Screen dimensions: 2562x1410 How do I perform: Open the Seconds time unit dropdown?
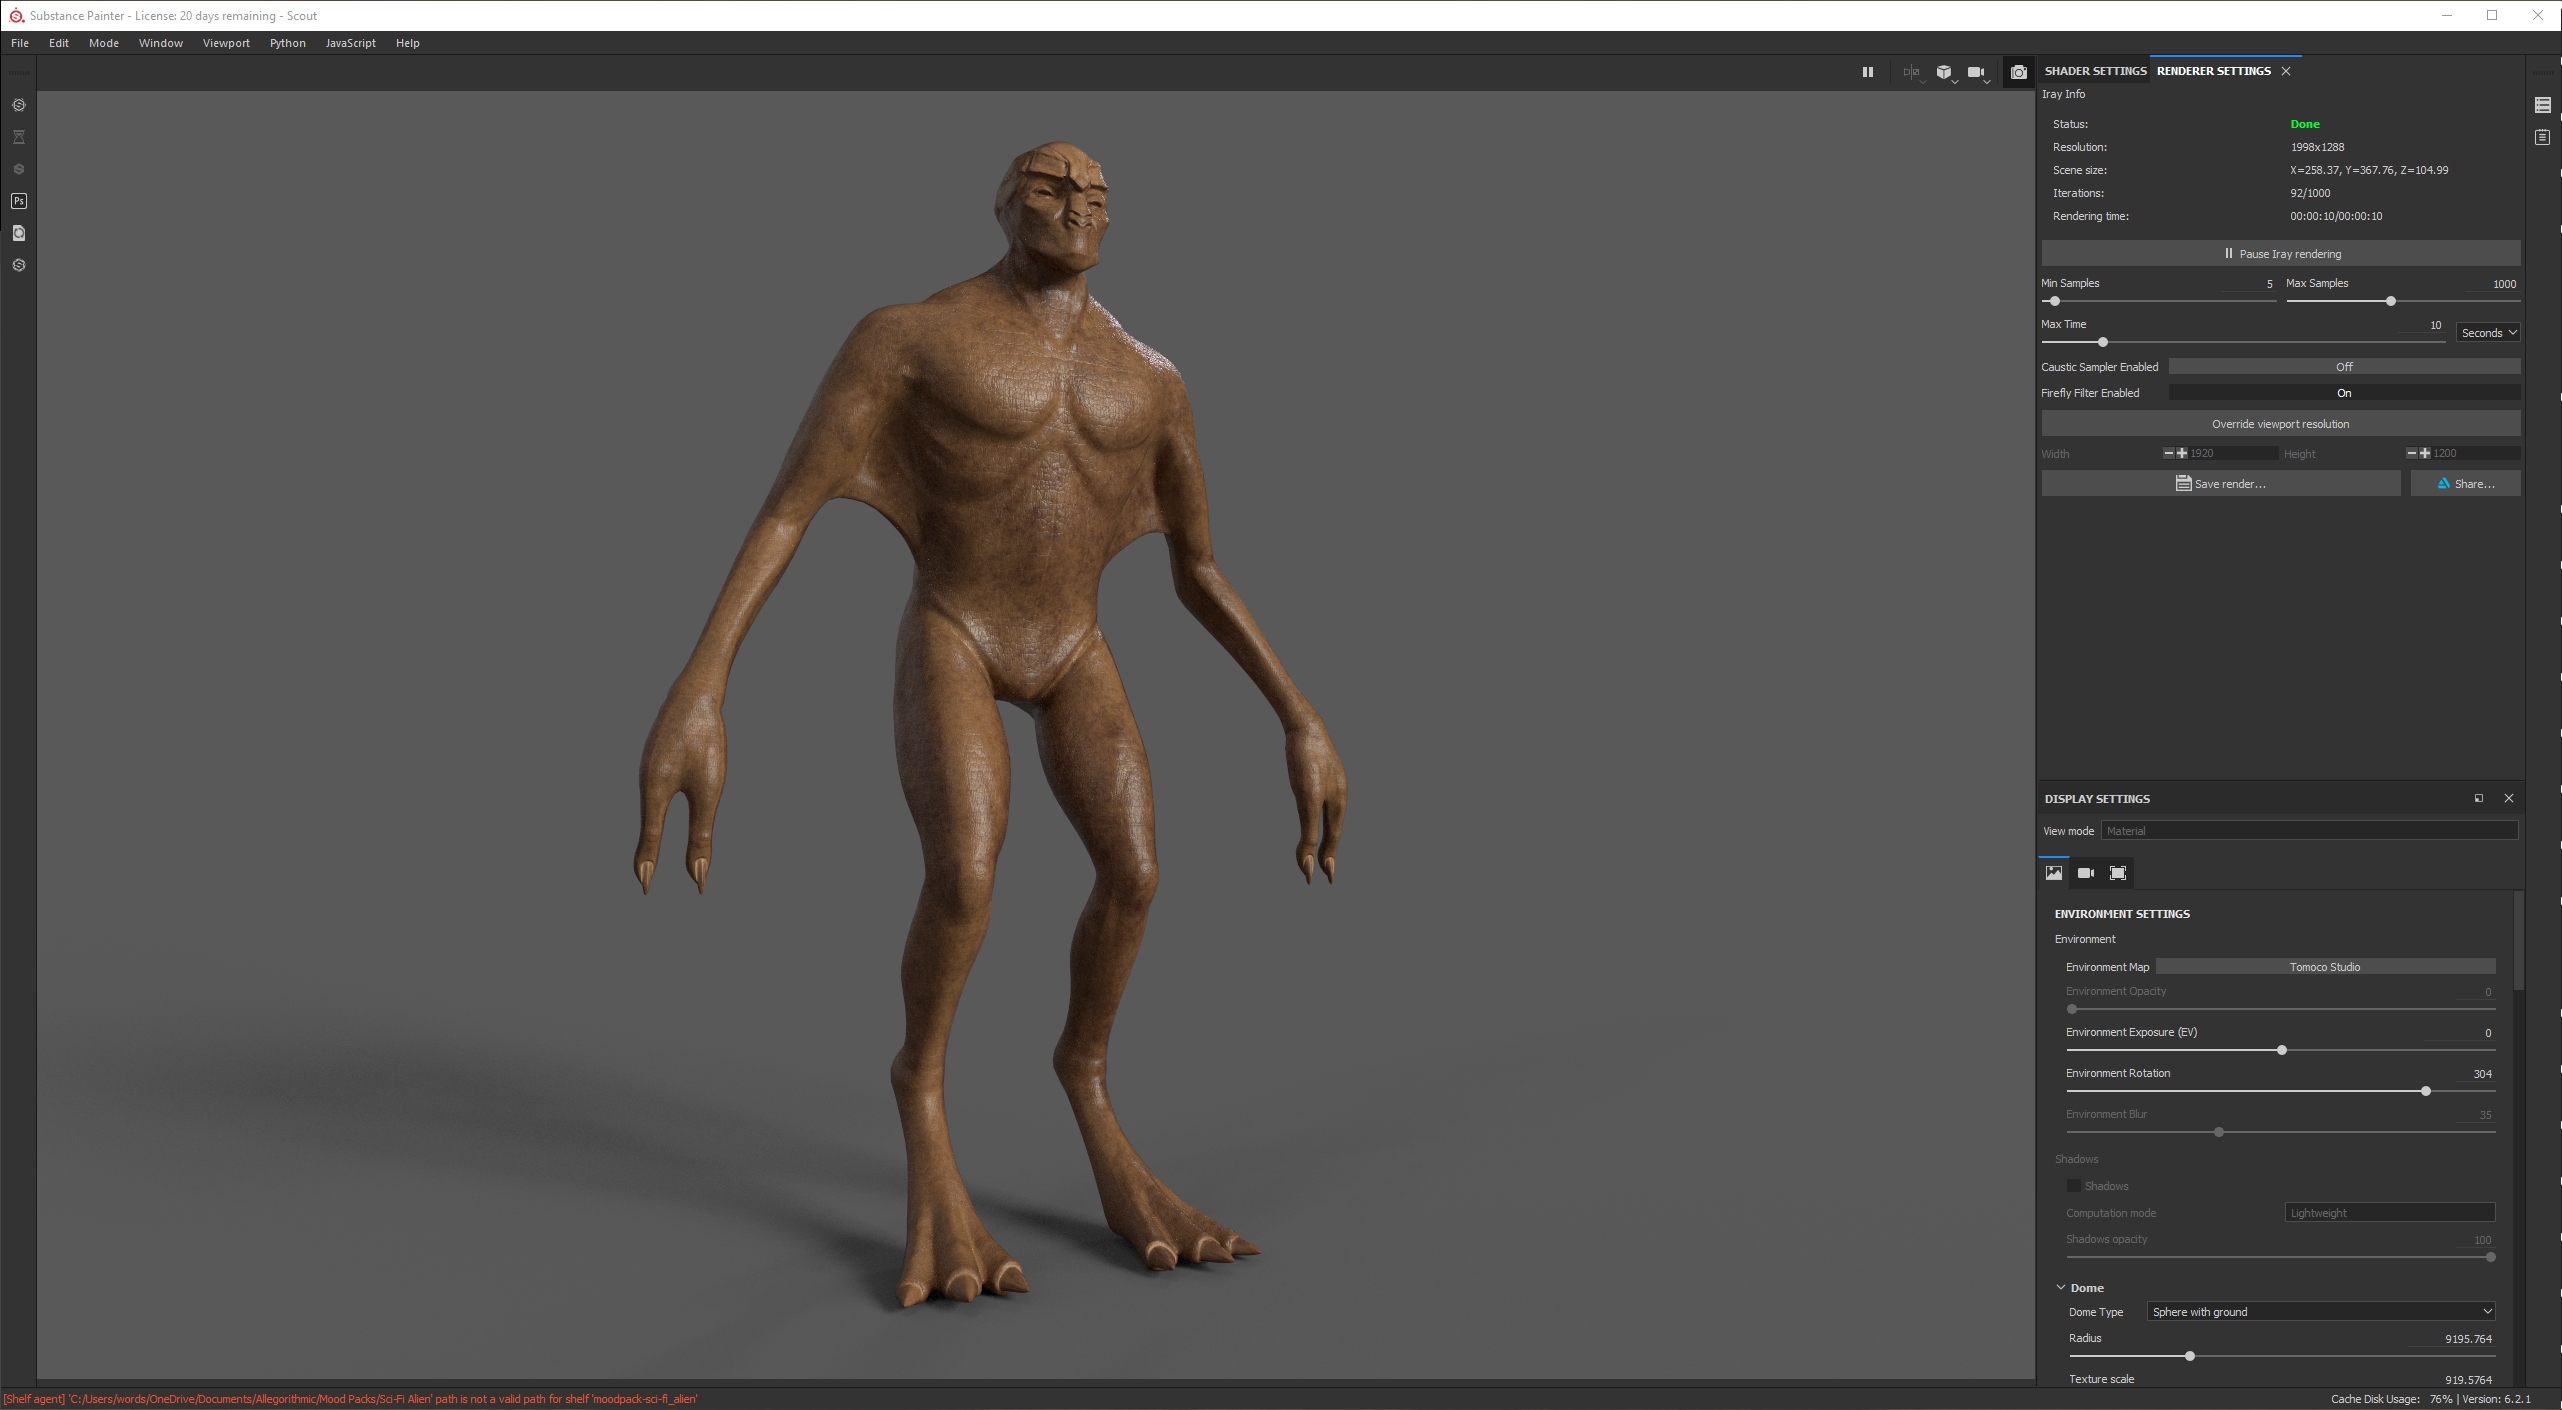(2488, 333)
